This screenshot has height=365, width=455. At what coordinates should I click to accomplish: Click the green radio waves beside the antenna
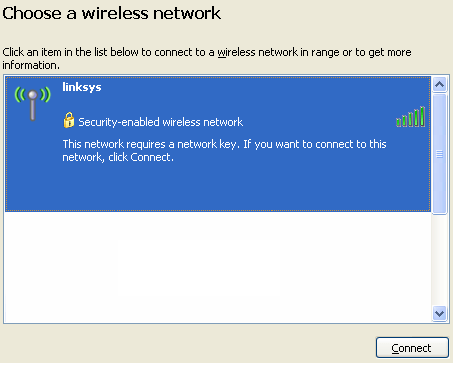click(x=33, y=94)
